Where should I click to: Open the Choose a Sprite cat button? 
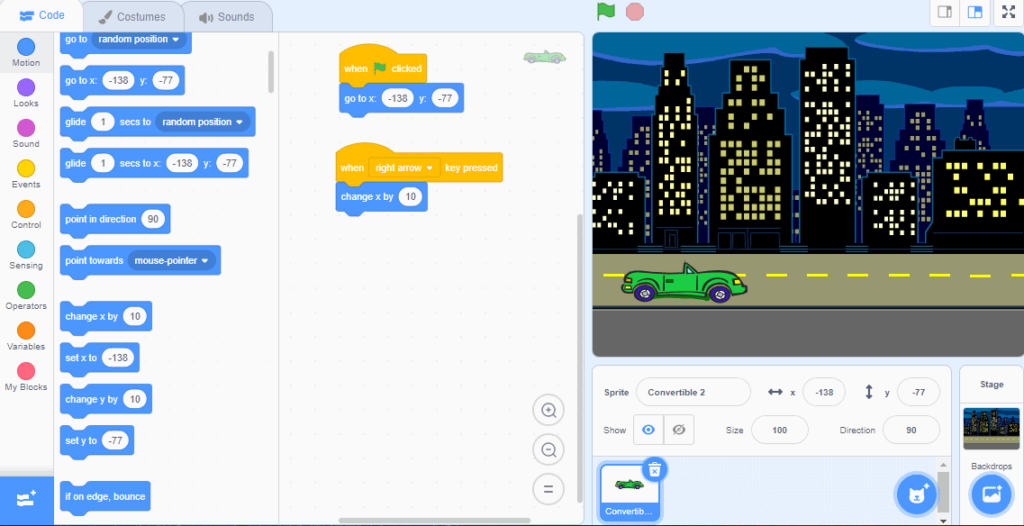[x=914, y=492]
